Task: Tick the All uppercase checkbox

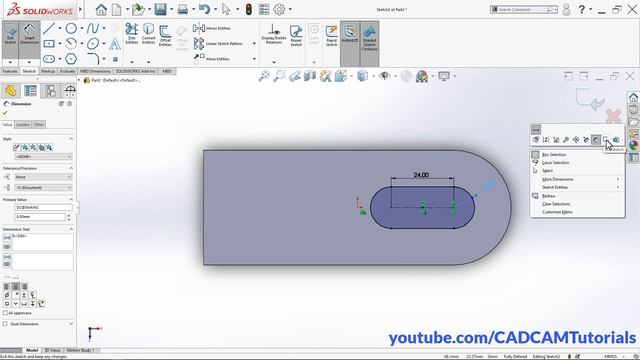Action: pos(5,313)
